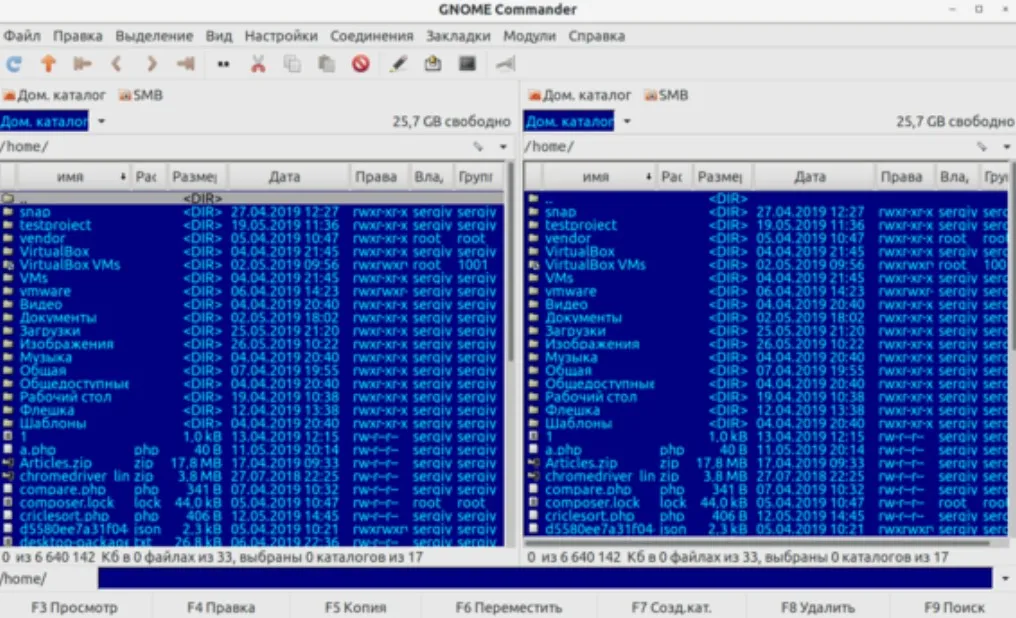Screen dimensions: 1016x618
Task: Click the command line input field
Action: pos(545,578)
